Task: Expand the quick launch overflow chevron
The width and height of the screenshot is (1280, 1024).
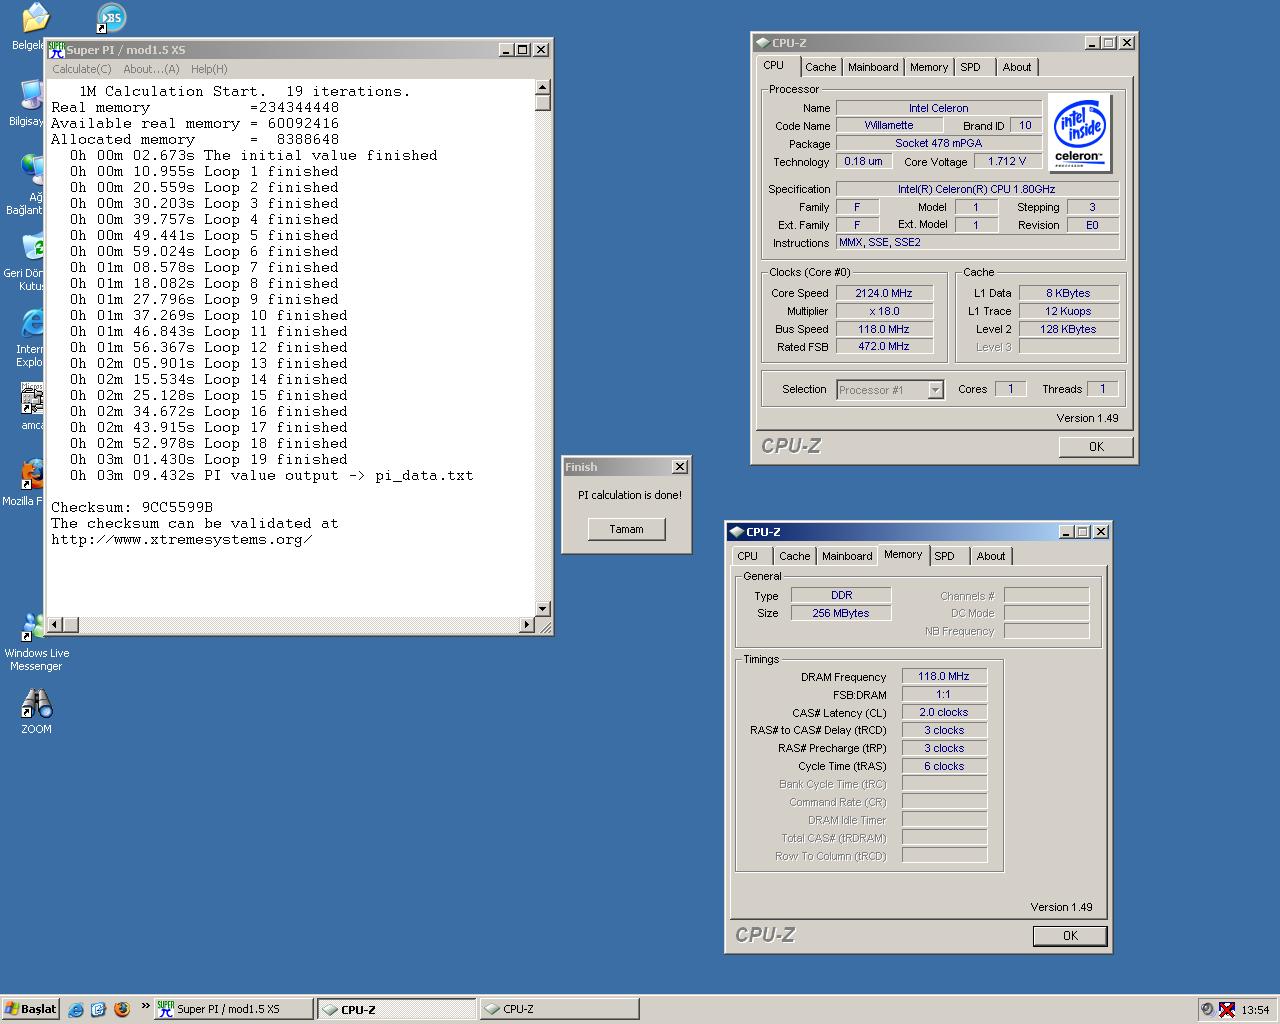Action: [x=145, y=1007]
